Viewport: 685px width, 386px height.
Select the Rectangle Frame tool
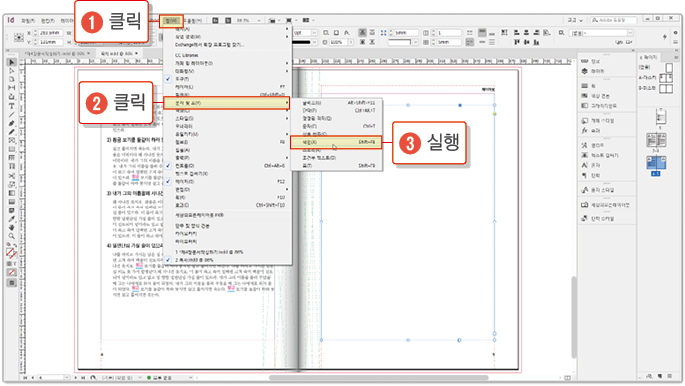pos(12,141)
